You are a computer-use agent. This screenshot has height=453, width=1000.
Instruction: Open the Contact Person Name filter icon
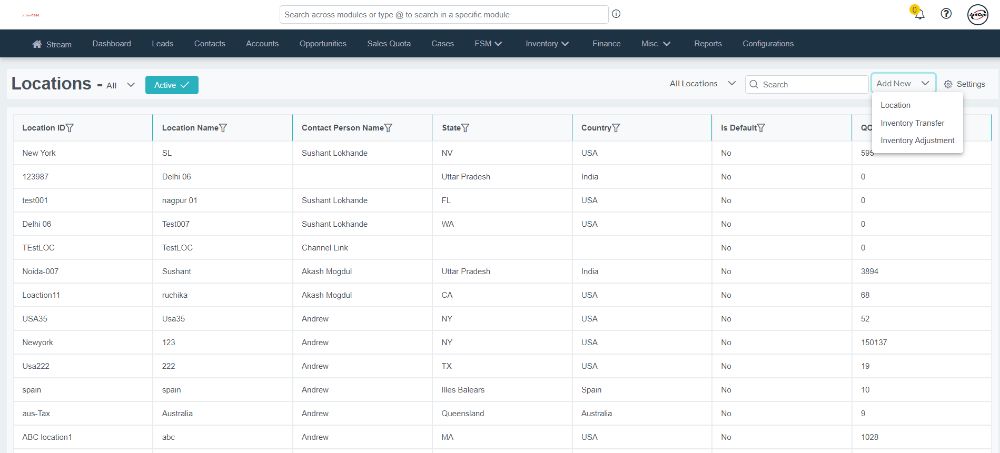(388, 128)
